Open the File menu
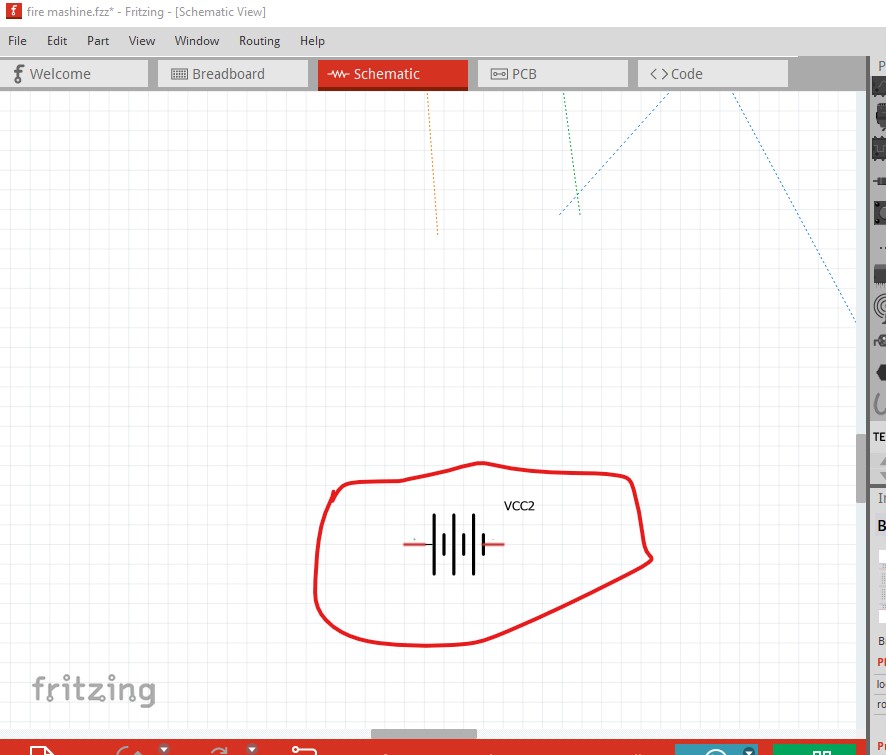The height and width of the screenshot is (755, 886). (17, 41)
